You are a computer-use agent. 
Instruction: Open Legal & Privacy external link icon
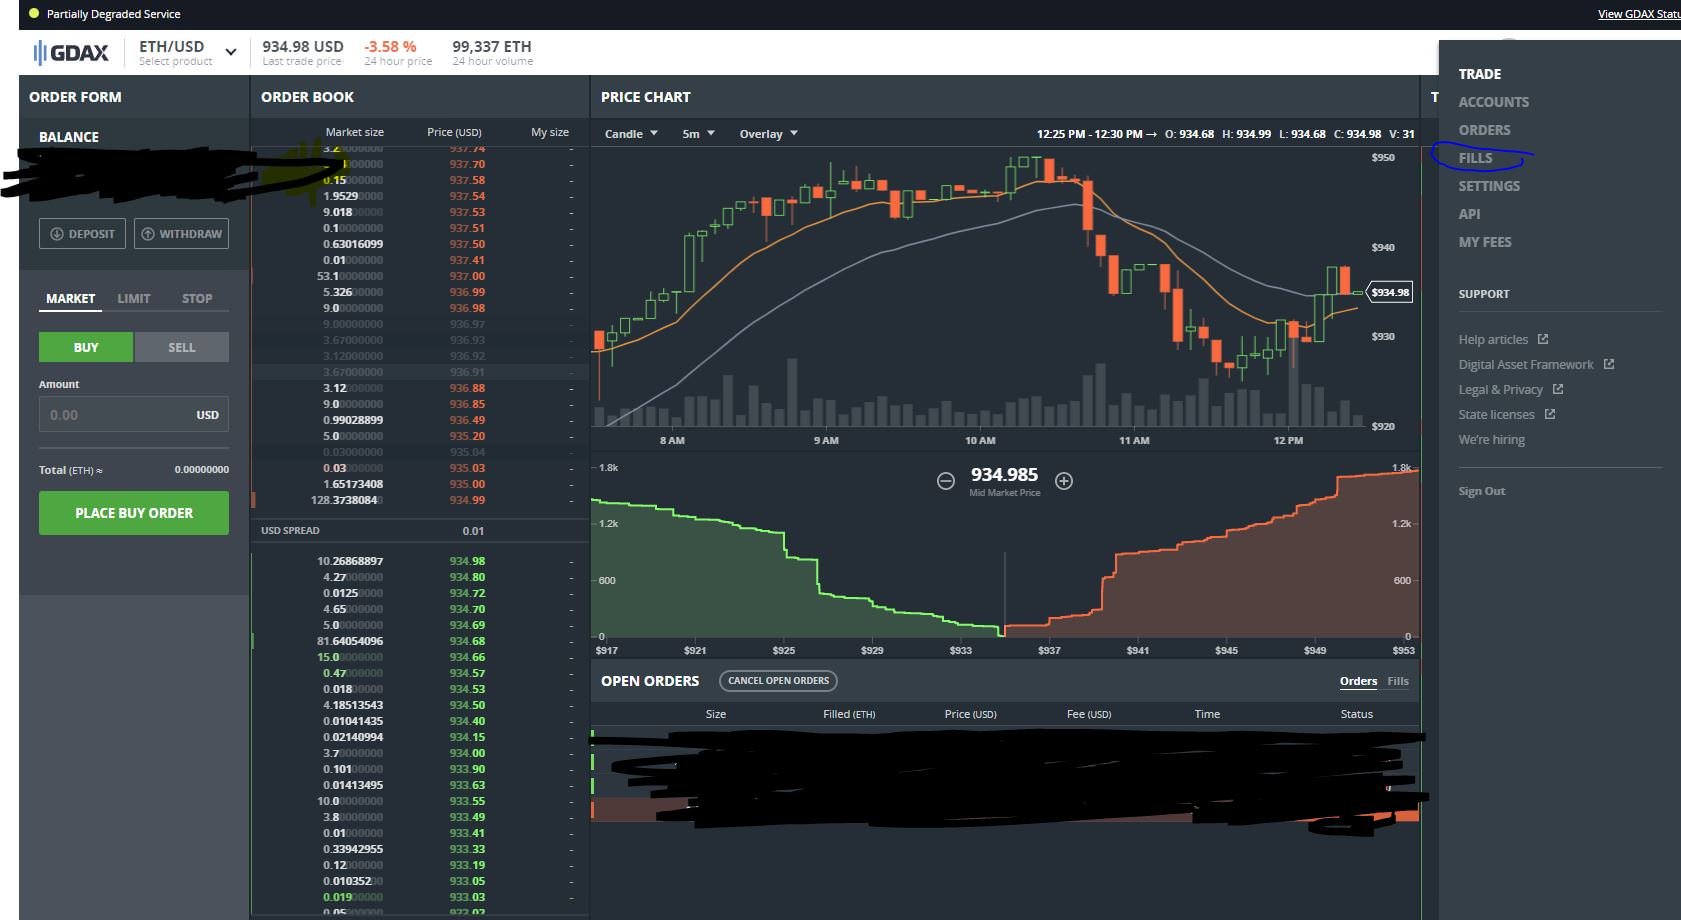click(x=1558, y=389)
